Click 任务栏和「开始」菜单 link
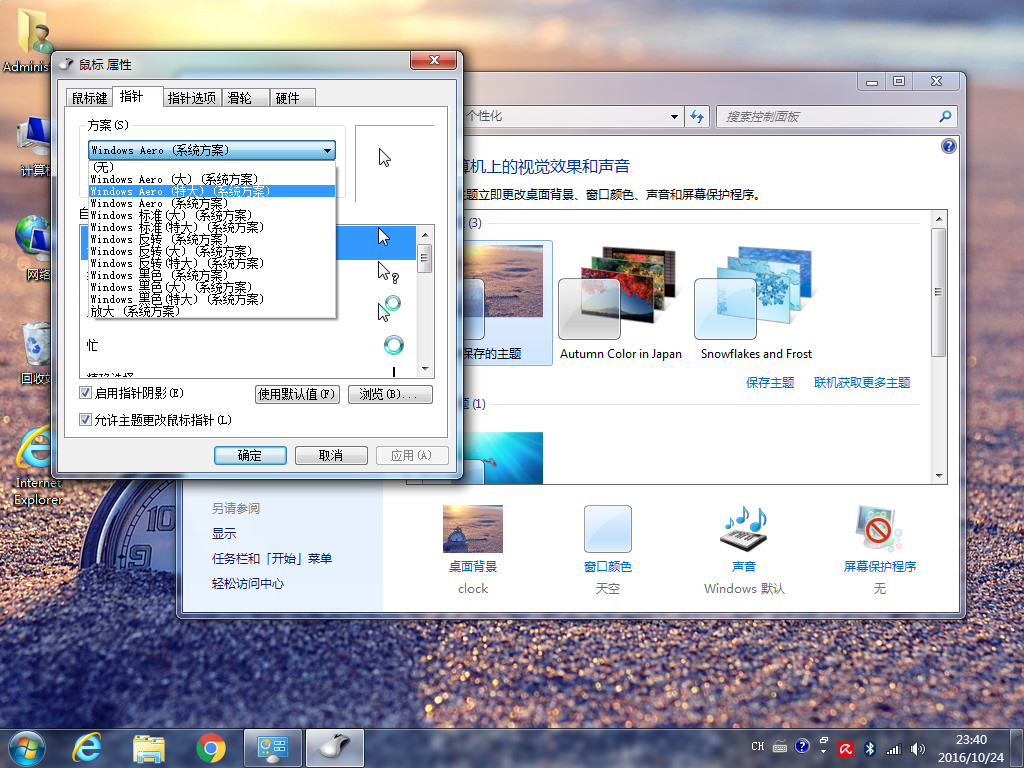The width and height of the screenshot is (1024, 768). (x=272, y=559)
